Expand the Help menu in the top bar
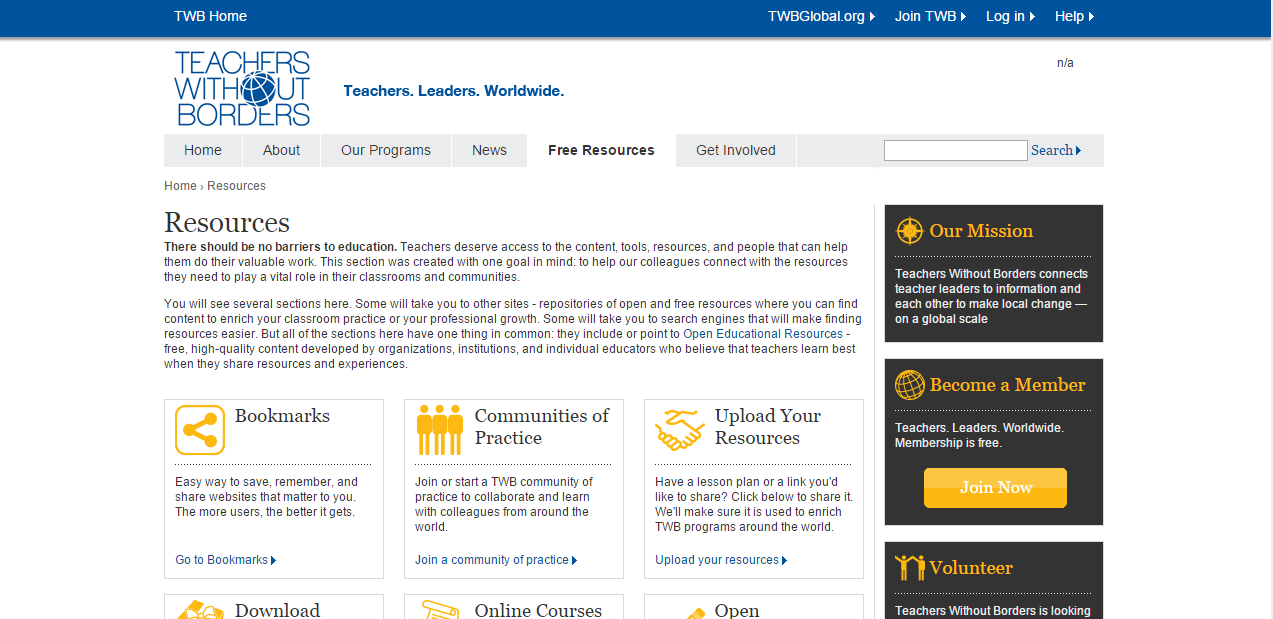Viewport: 1273px width, 619px height. click(x=1074, y=16)
